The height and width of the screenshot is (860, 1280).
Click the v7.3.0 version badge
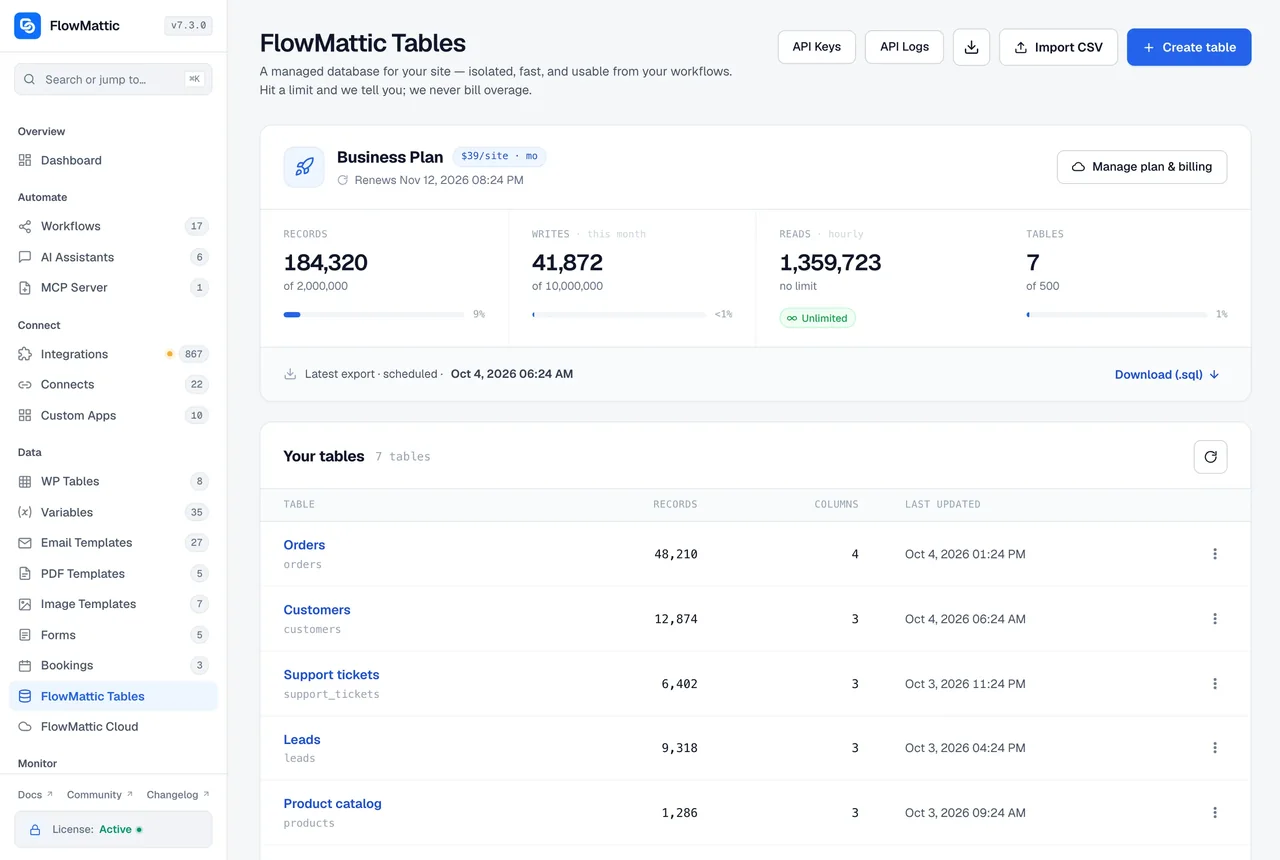point(188,26)
